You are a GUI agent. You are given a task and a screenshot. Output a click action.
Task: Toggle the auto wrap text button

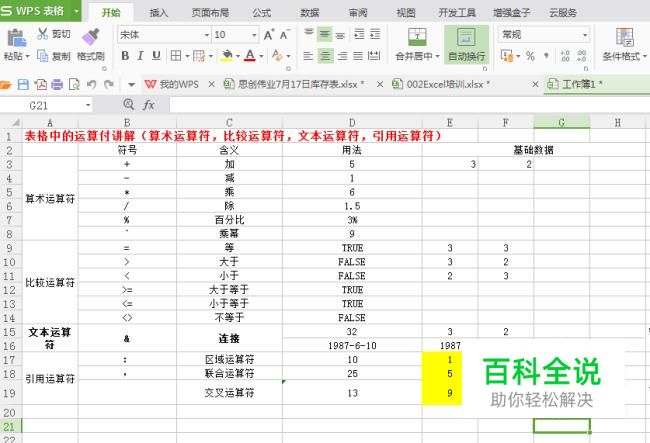tap(466, 45)
